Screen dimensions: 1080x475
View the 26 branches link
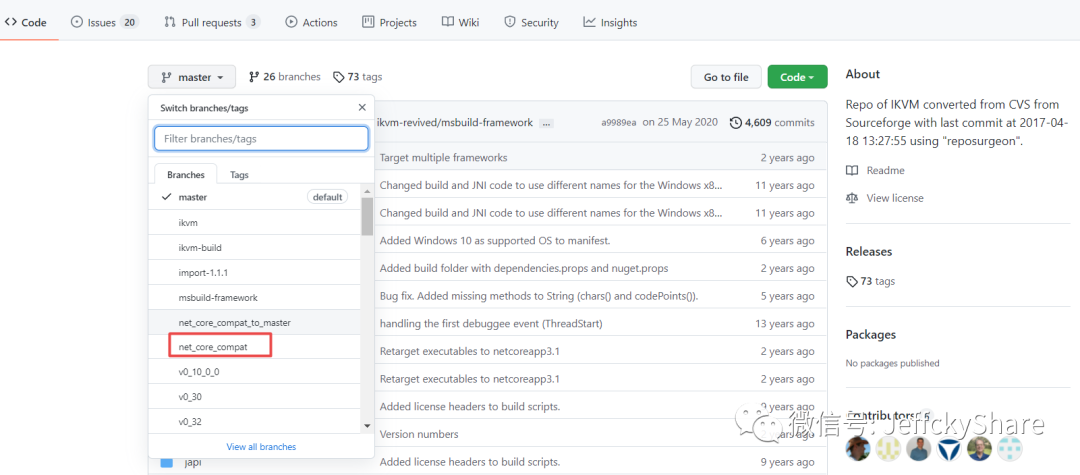284,76
